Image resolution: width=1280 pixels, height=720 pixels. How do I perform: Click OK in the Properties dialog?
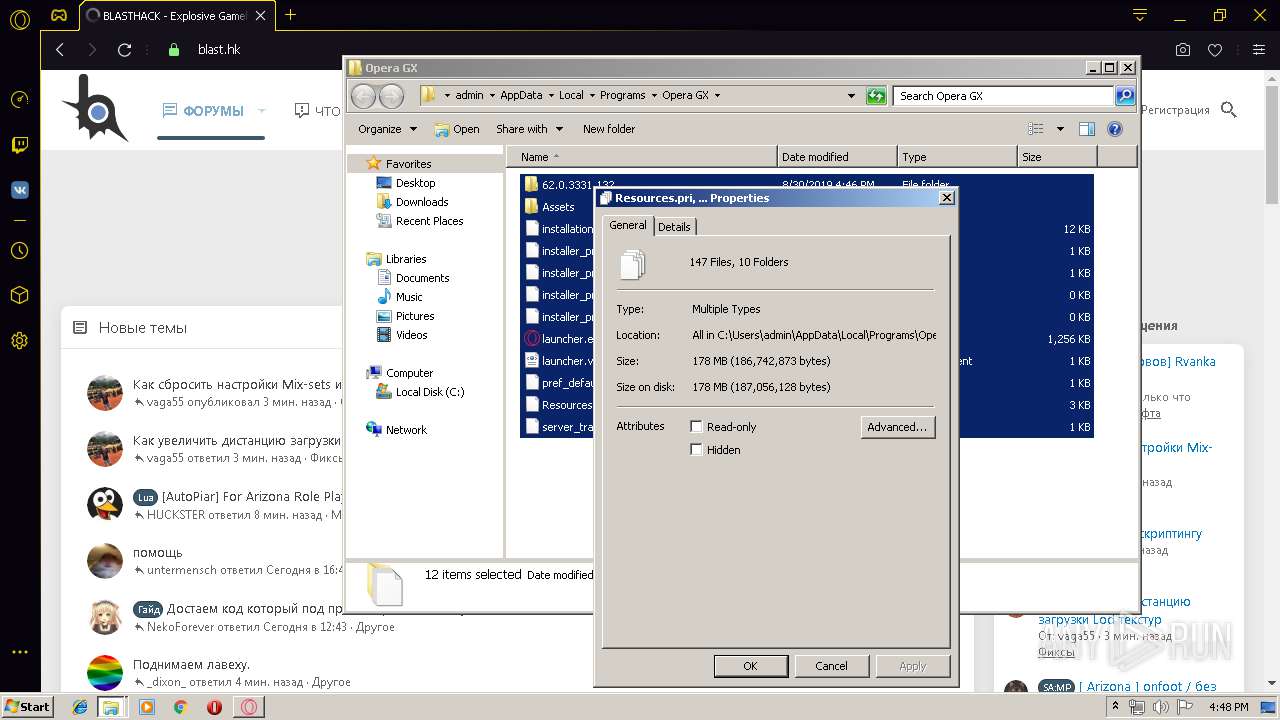pos(750,666)
